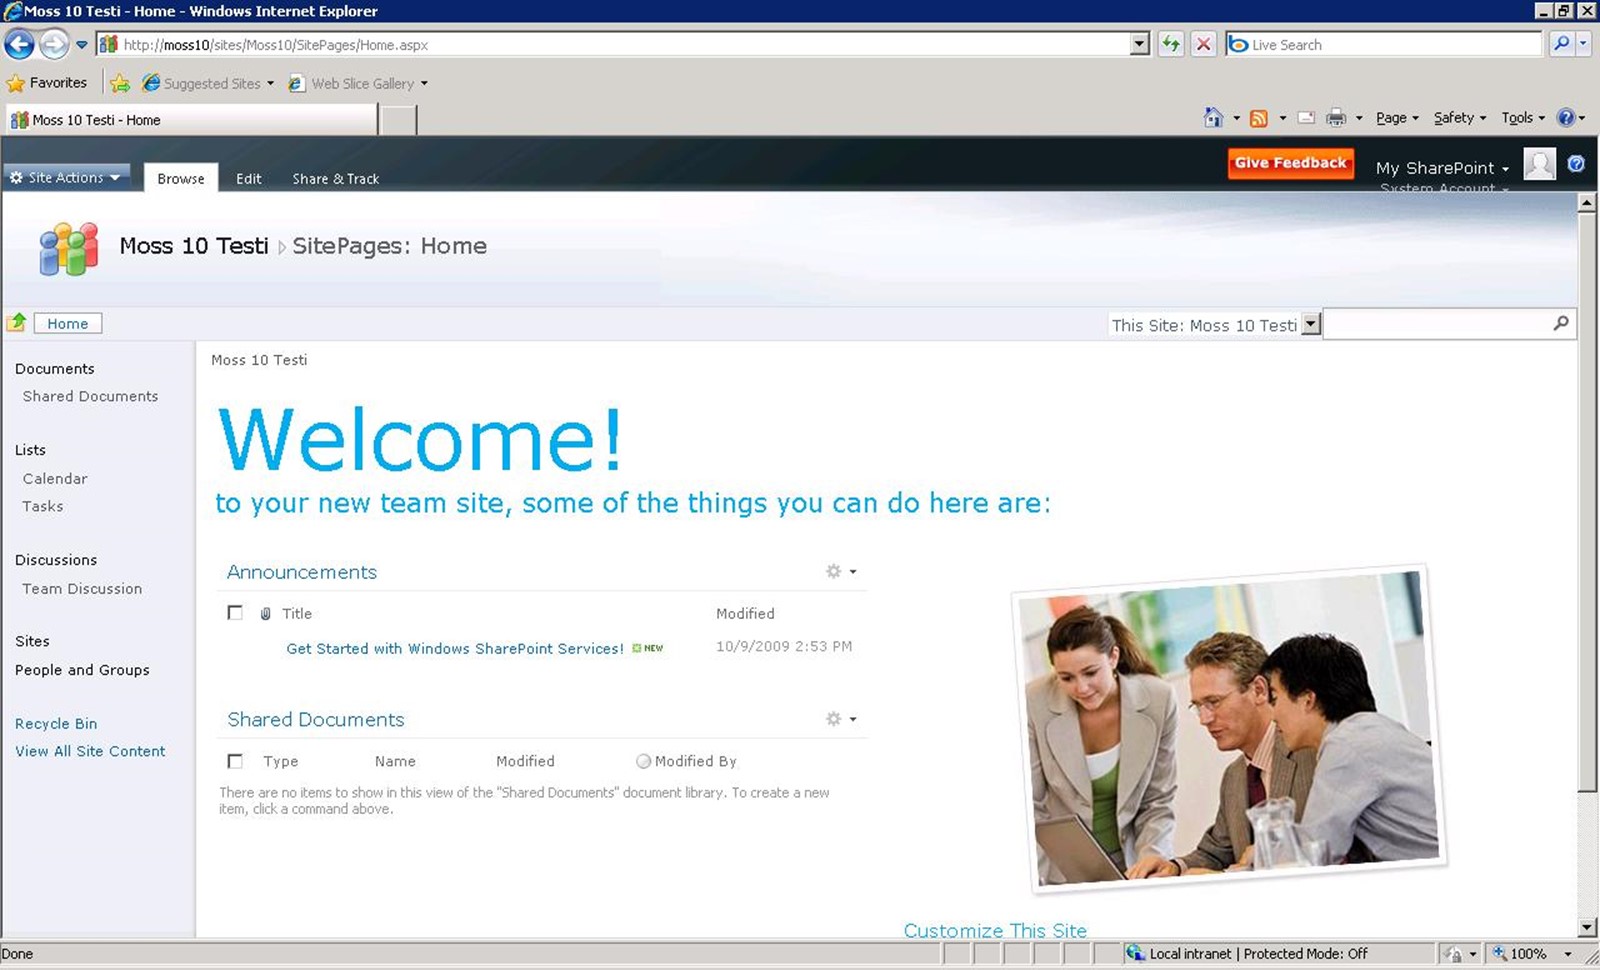1600x970 pixels.
Task: Check the Shared Documents select-all checkbox
Action: click(x=235, y=761)
